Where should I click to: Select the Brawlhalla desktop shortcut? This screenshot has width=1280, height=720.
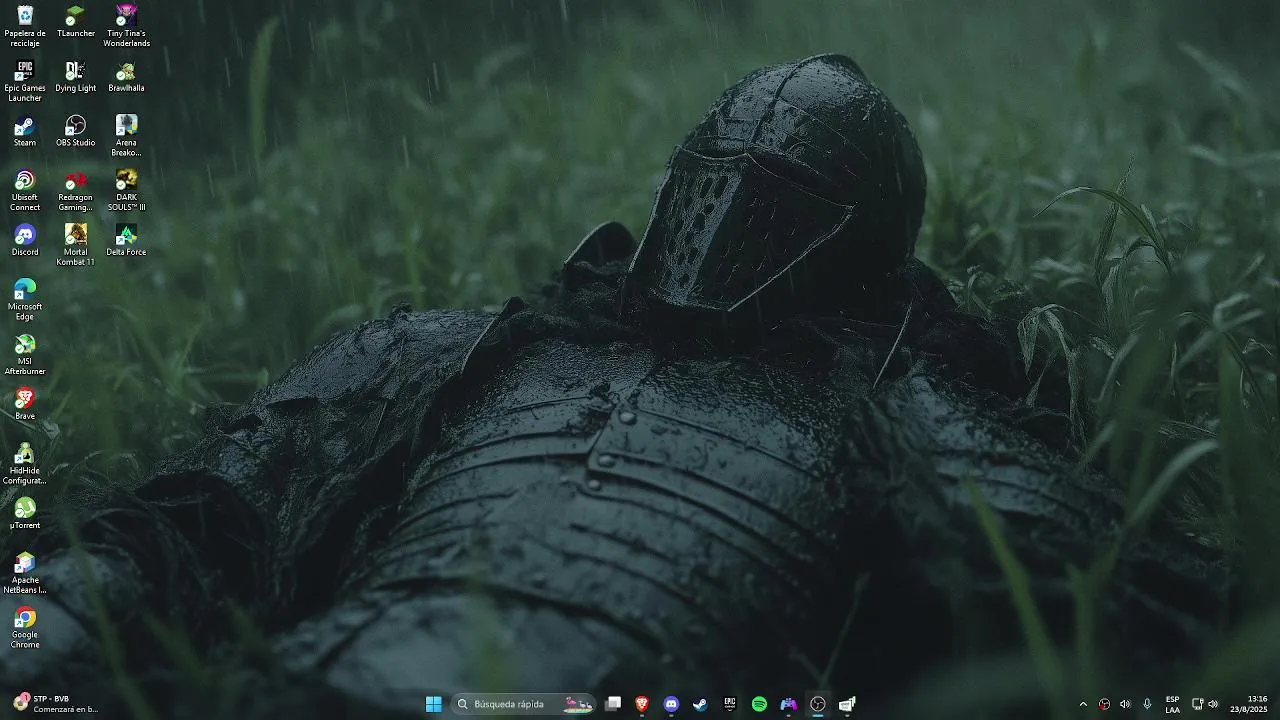click(x=126, y=76)
